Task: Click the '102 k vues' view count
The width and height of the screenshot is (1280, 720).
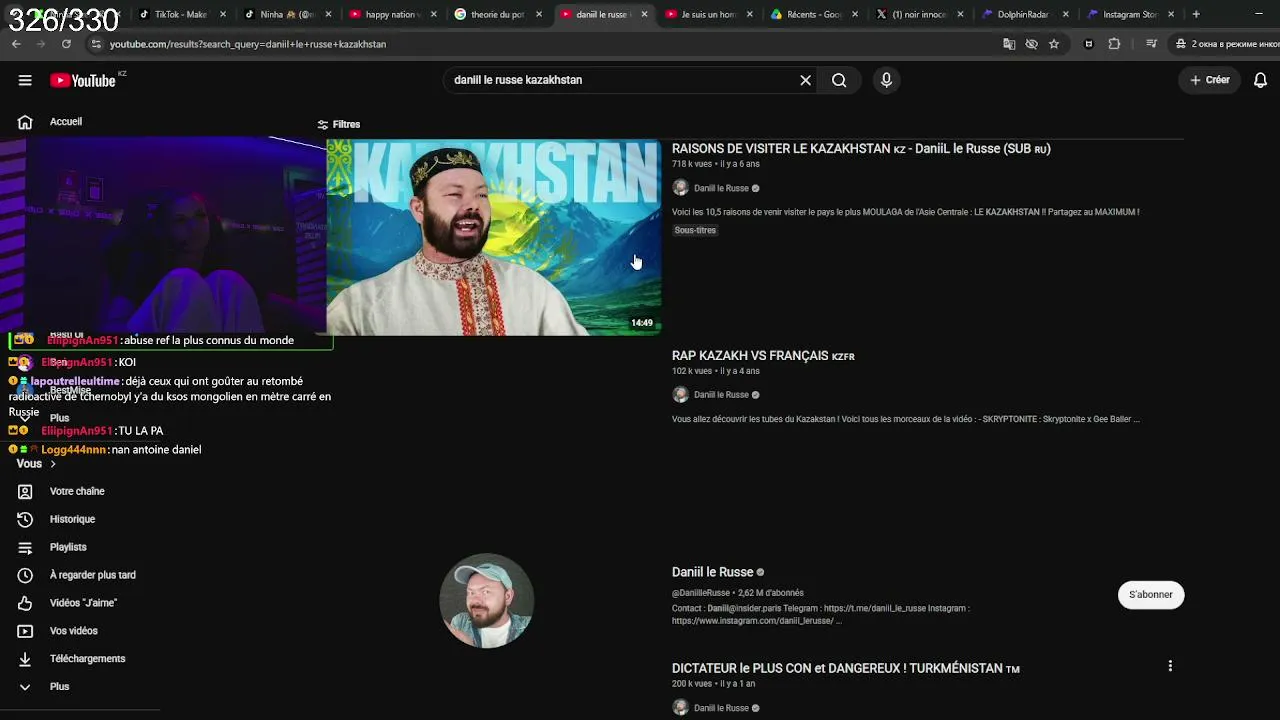Action: [692, 371]
